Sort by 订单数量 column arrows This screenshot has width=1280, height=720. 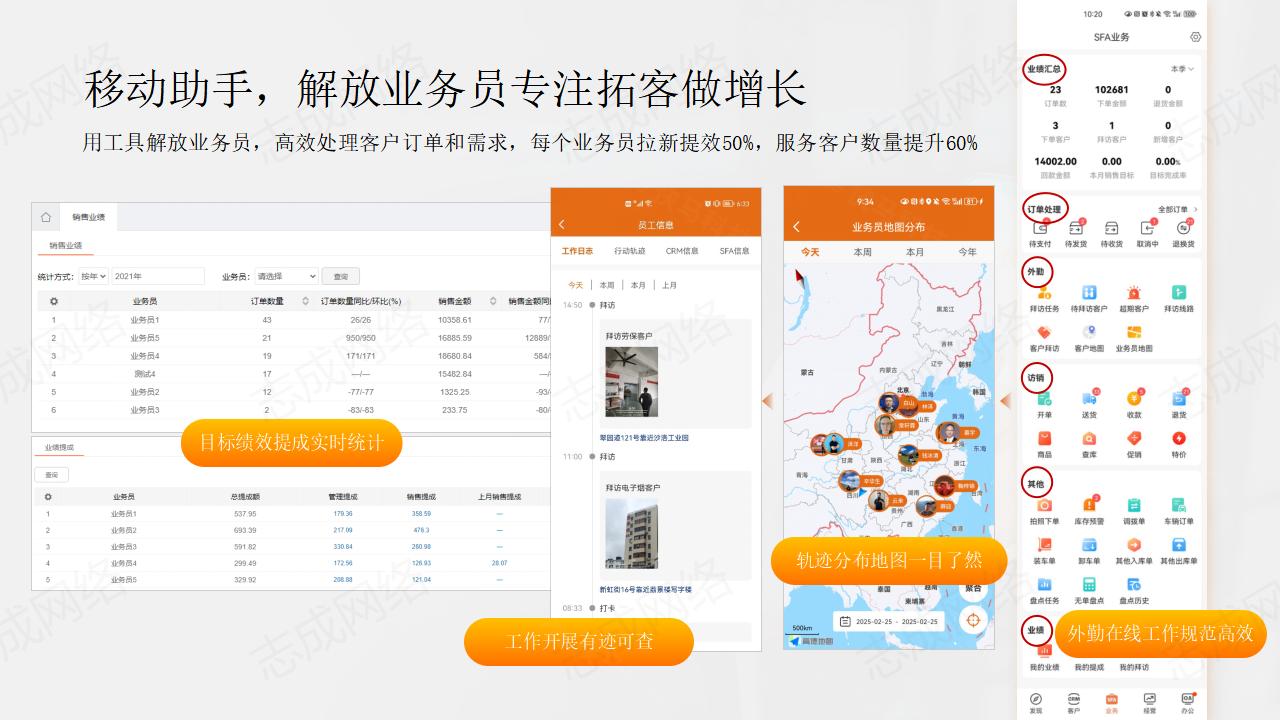305,301
